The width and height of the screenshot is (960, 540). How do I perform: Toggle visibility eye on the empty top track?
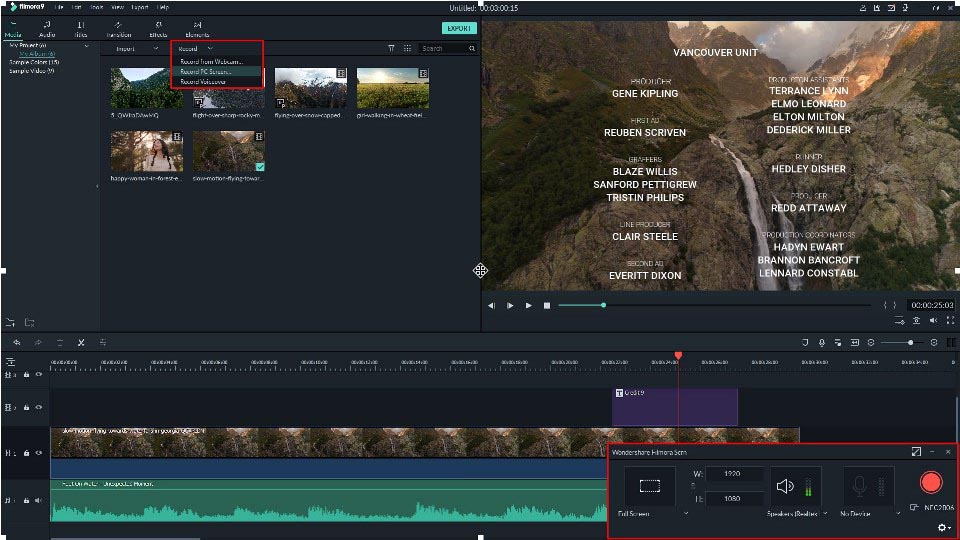click(x=39, y=374)
